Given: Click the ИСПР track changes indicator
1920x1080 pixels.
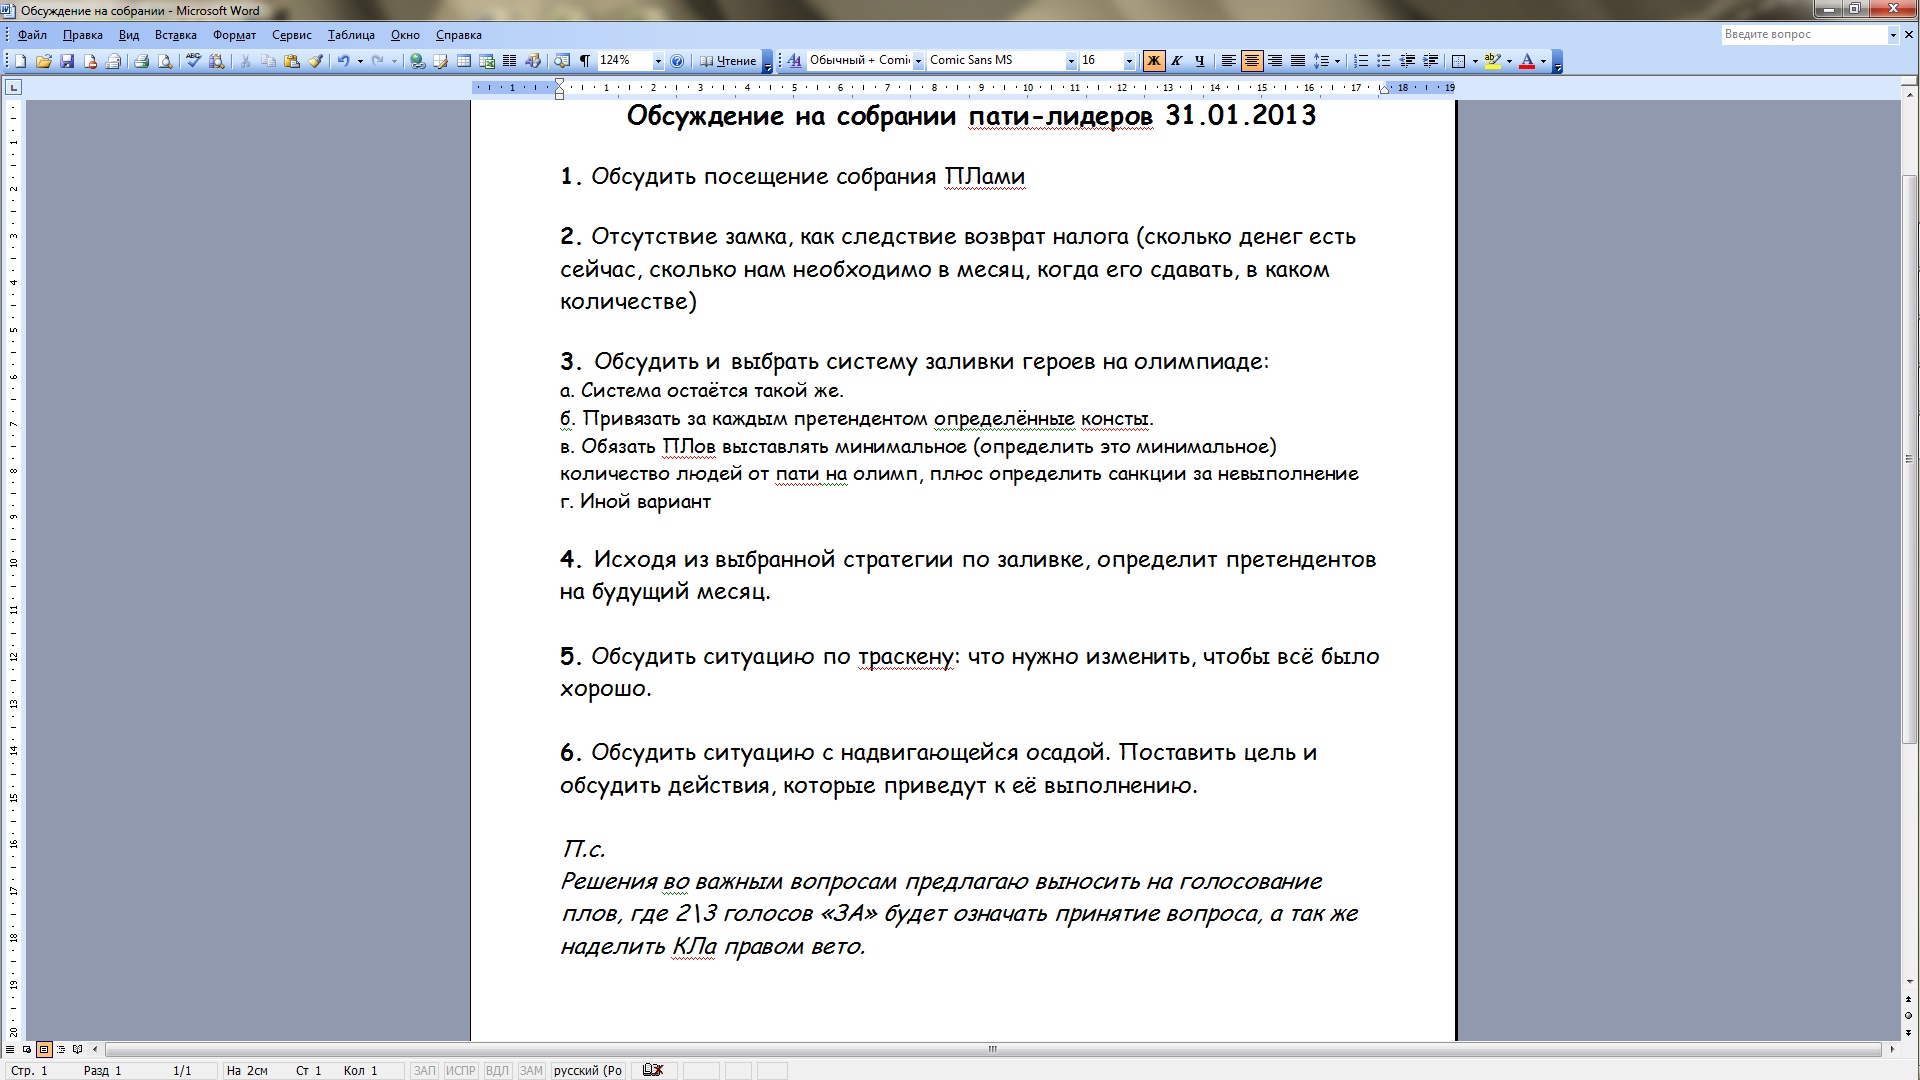Looking at the screenshot, I should pyautogui.click(x=461, y=1070).
